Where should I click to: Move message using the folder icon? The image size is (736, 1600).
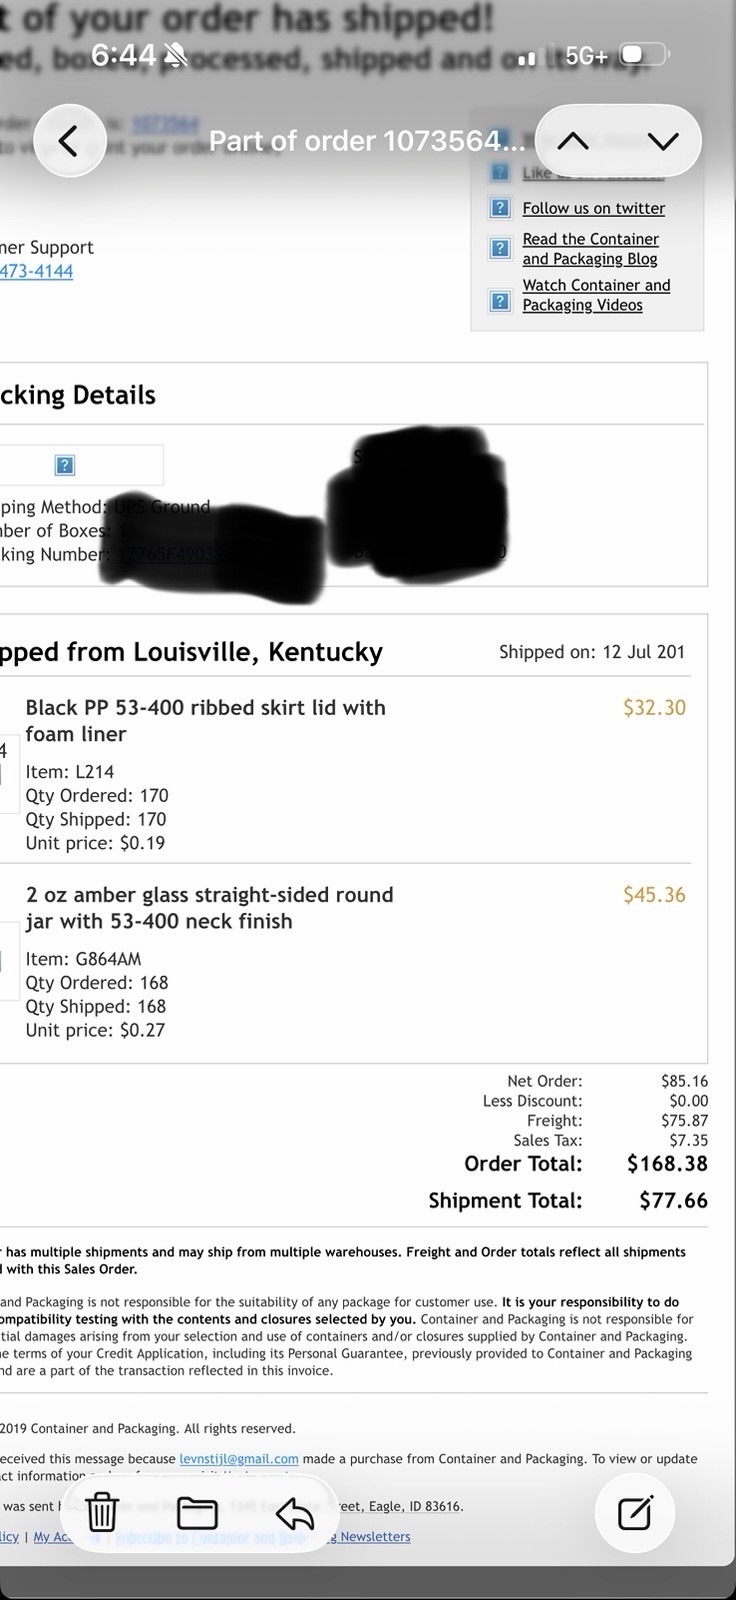click(197, 1512)
